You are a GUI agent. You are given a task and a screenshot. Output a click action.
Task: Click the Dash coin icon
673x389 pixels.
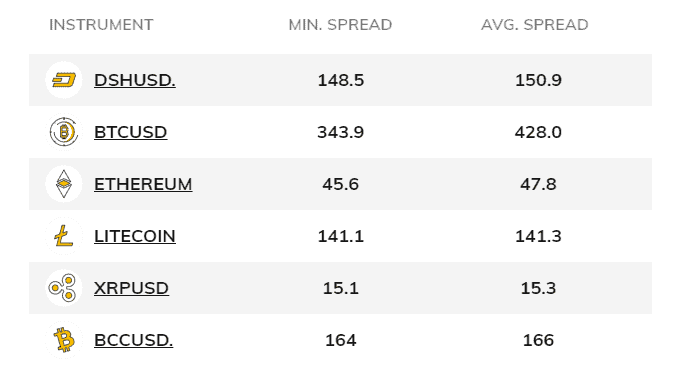click(x=64, y=80)
